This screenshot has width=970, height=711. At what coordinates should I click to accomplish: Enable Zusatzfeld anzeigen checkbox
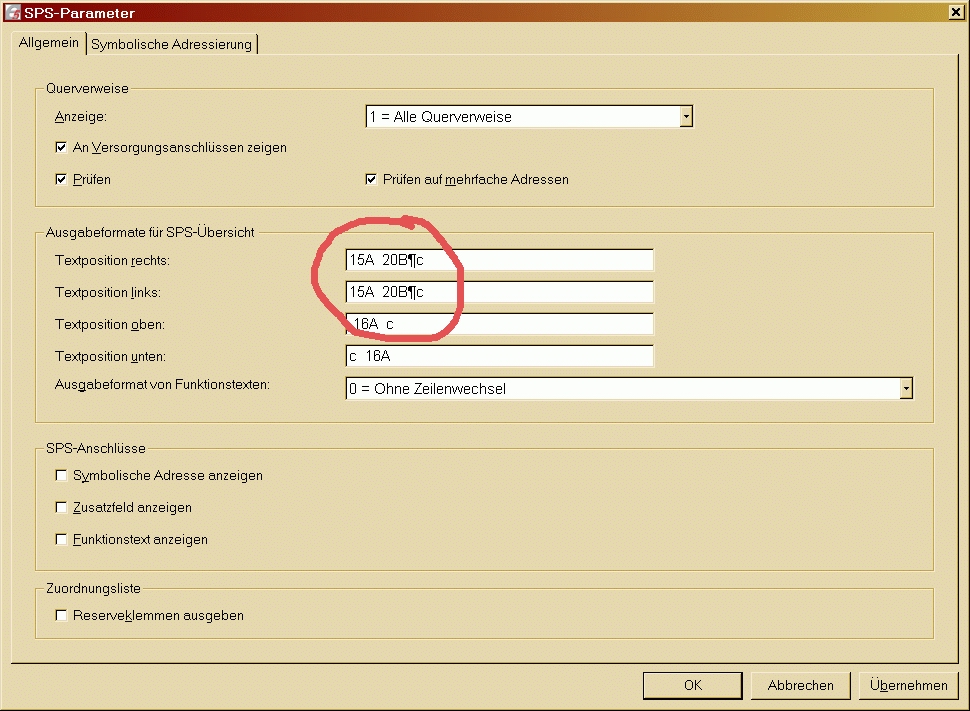pyautogui.click(x=61, y=507)
